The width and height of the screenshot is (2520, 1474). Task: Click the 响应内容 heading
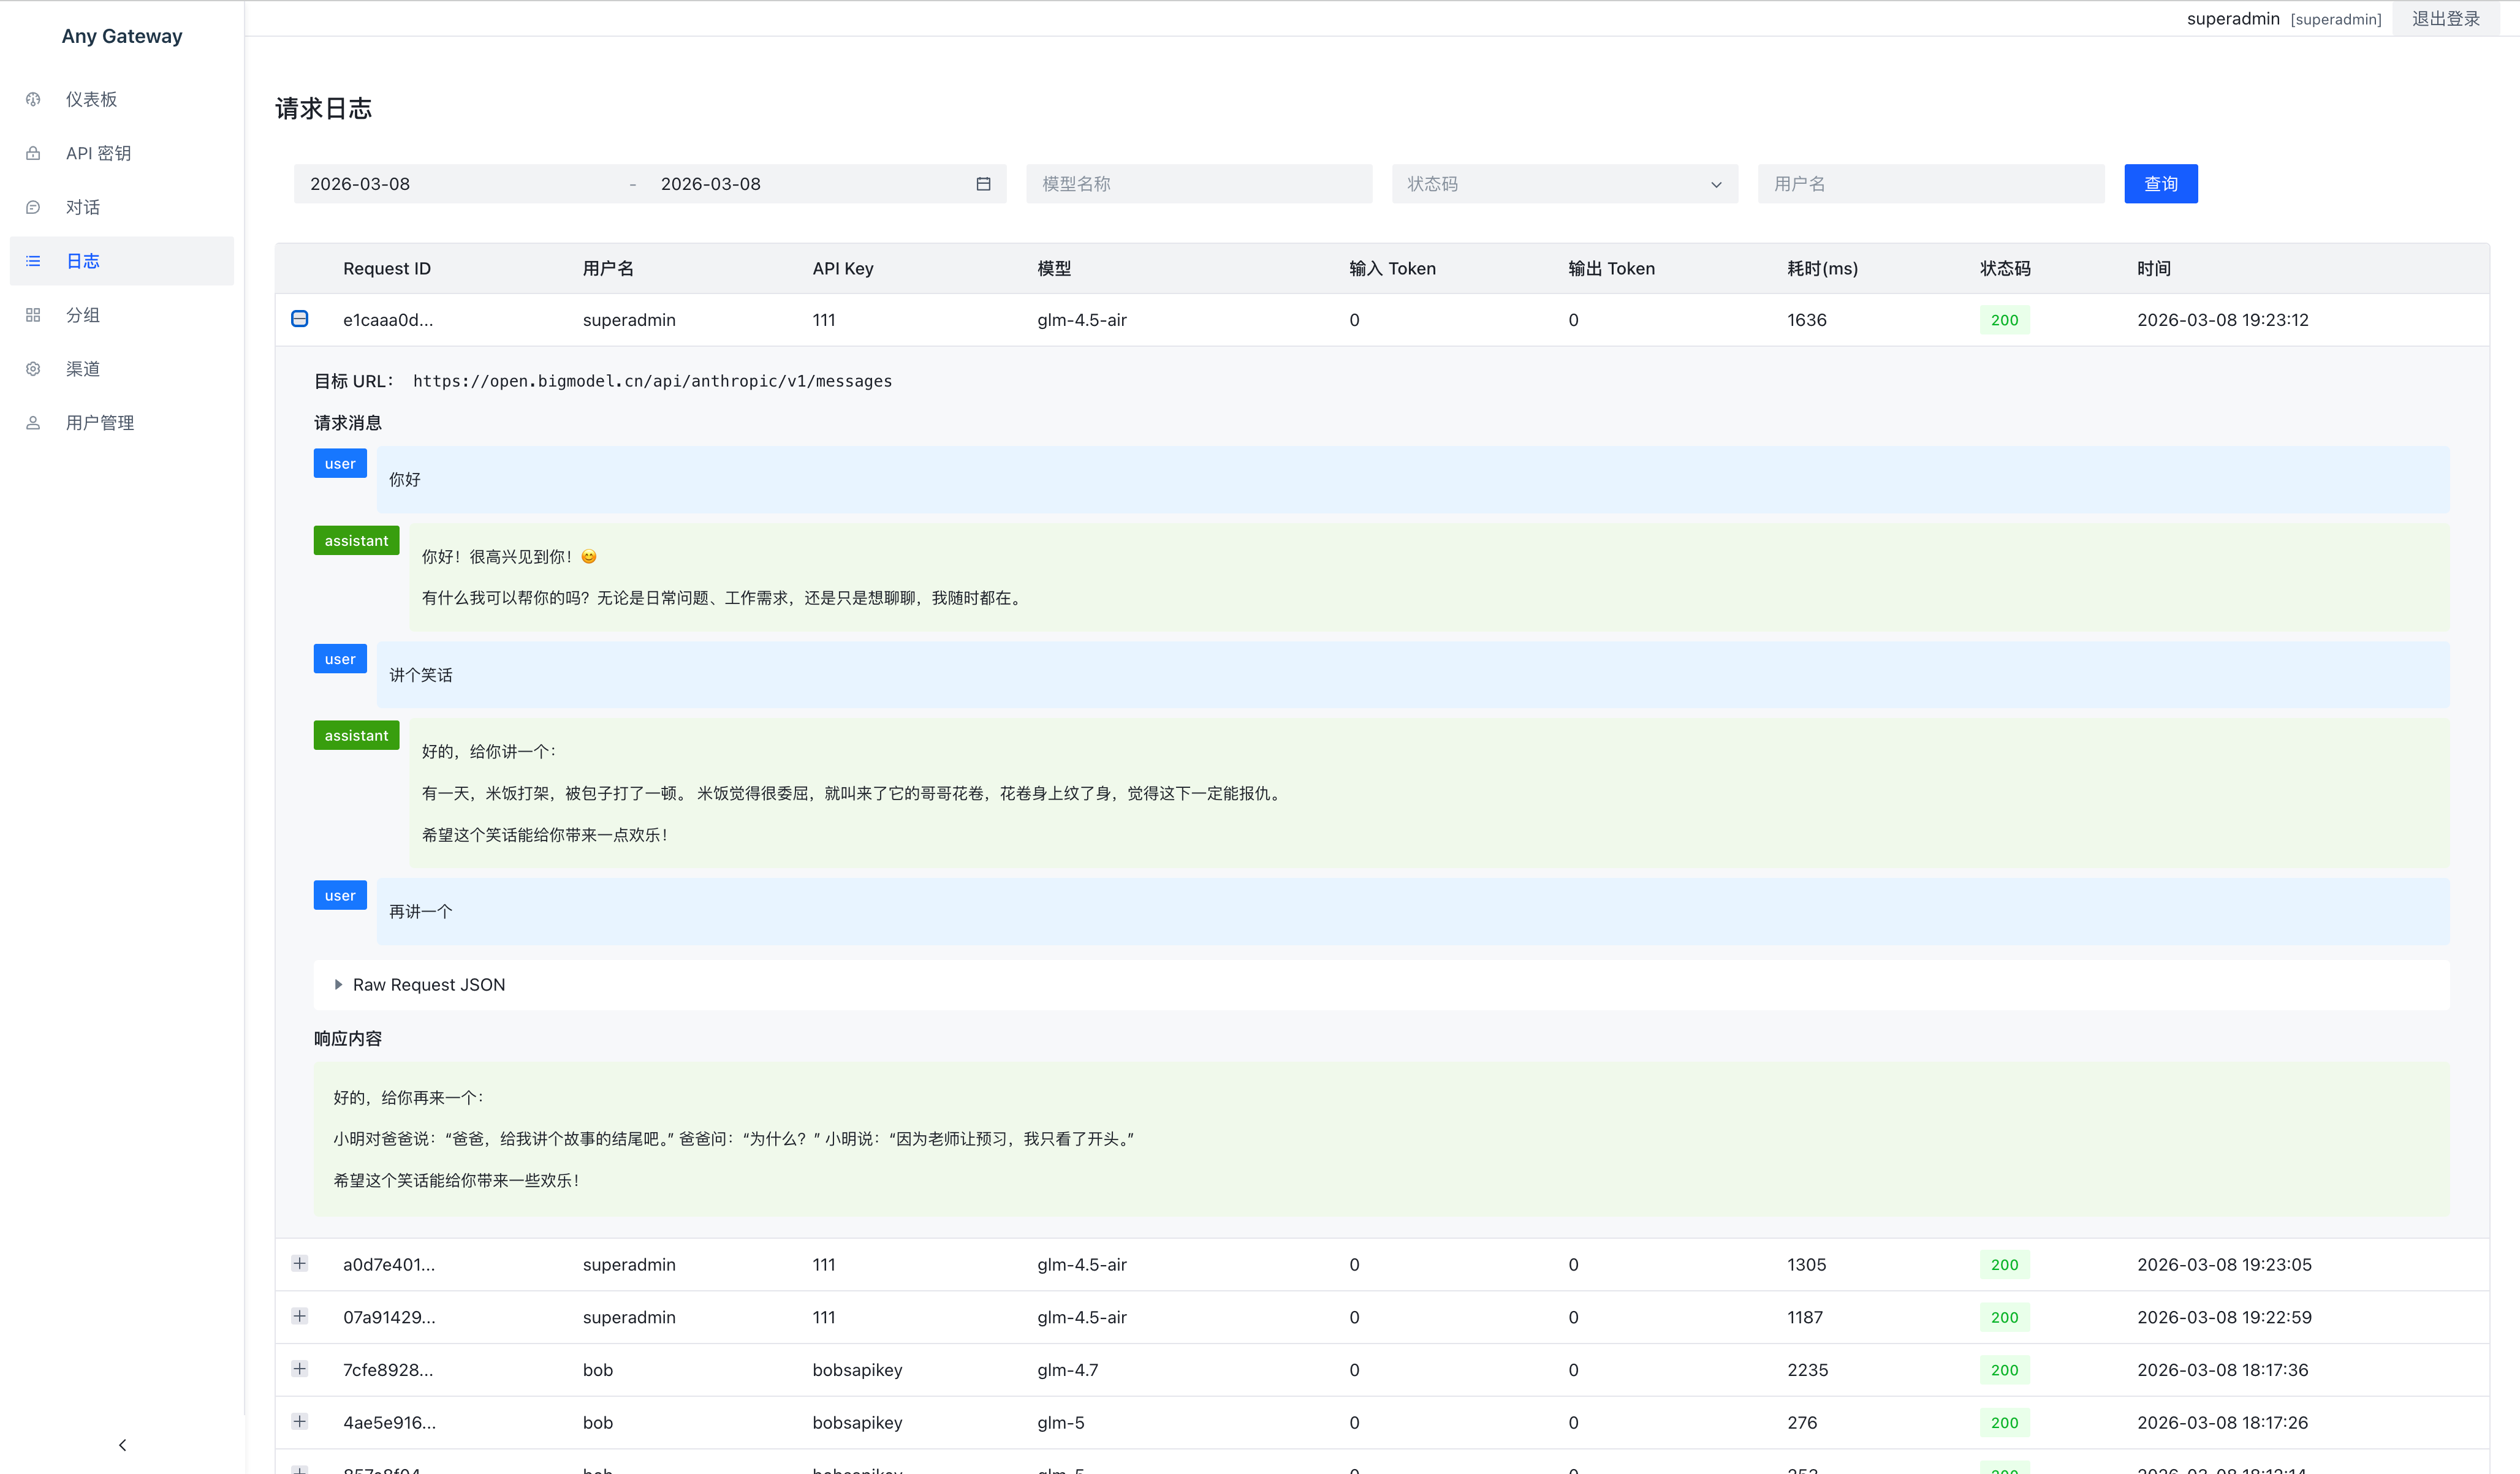click(x=348, y=1038)
